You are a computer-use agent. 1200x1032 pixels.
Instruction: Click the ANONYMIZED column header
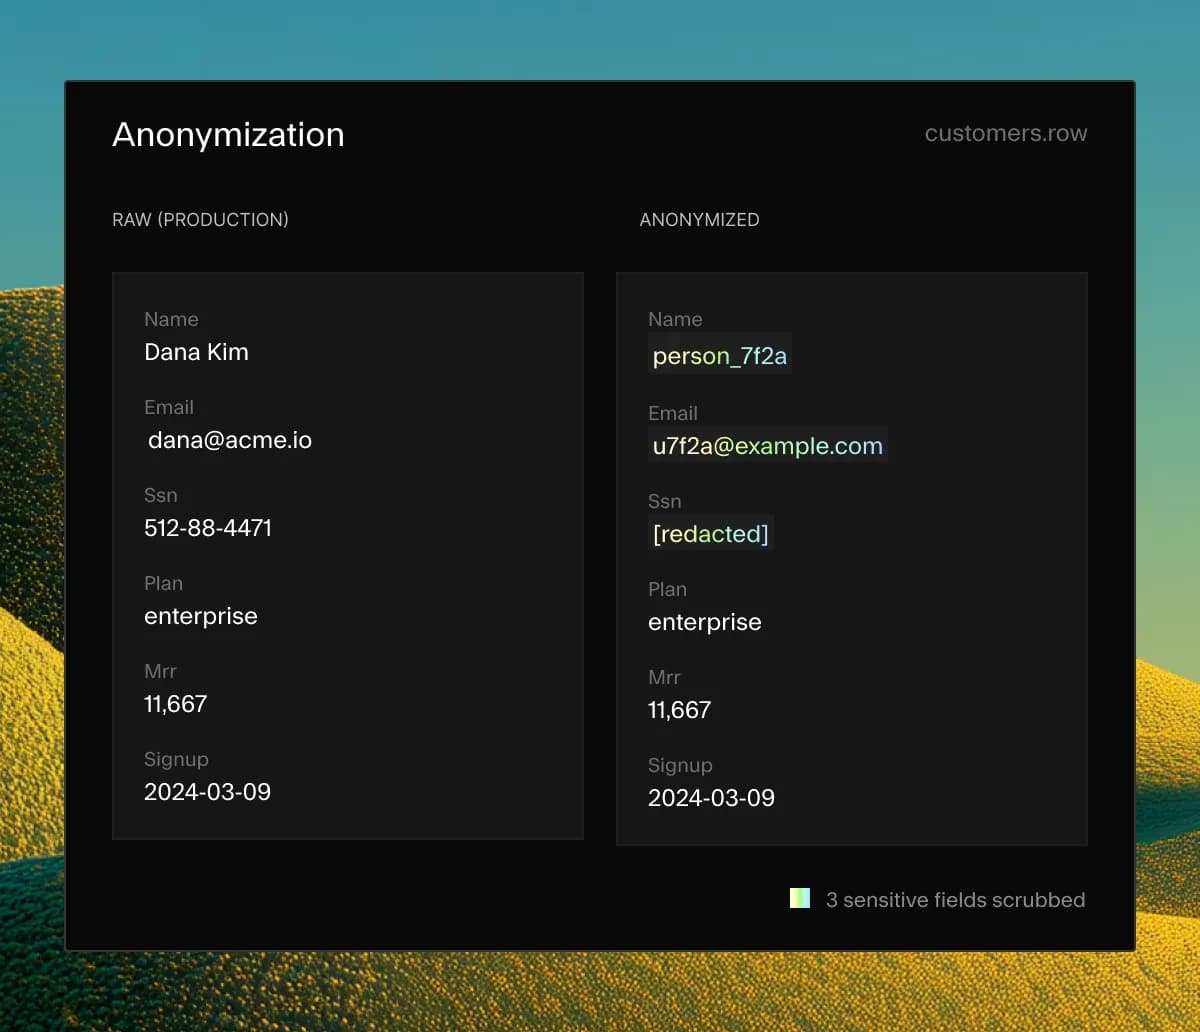699,220
